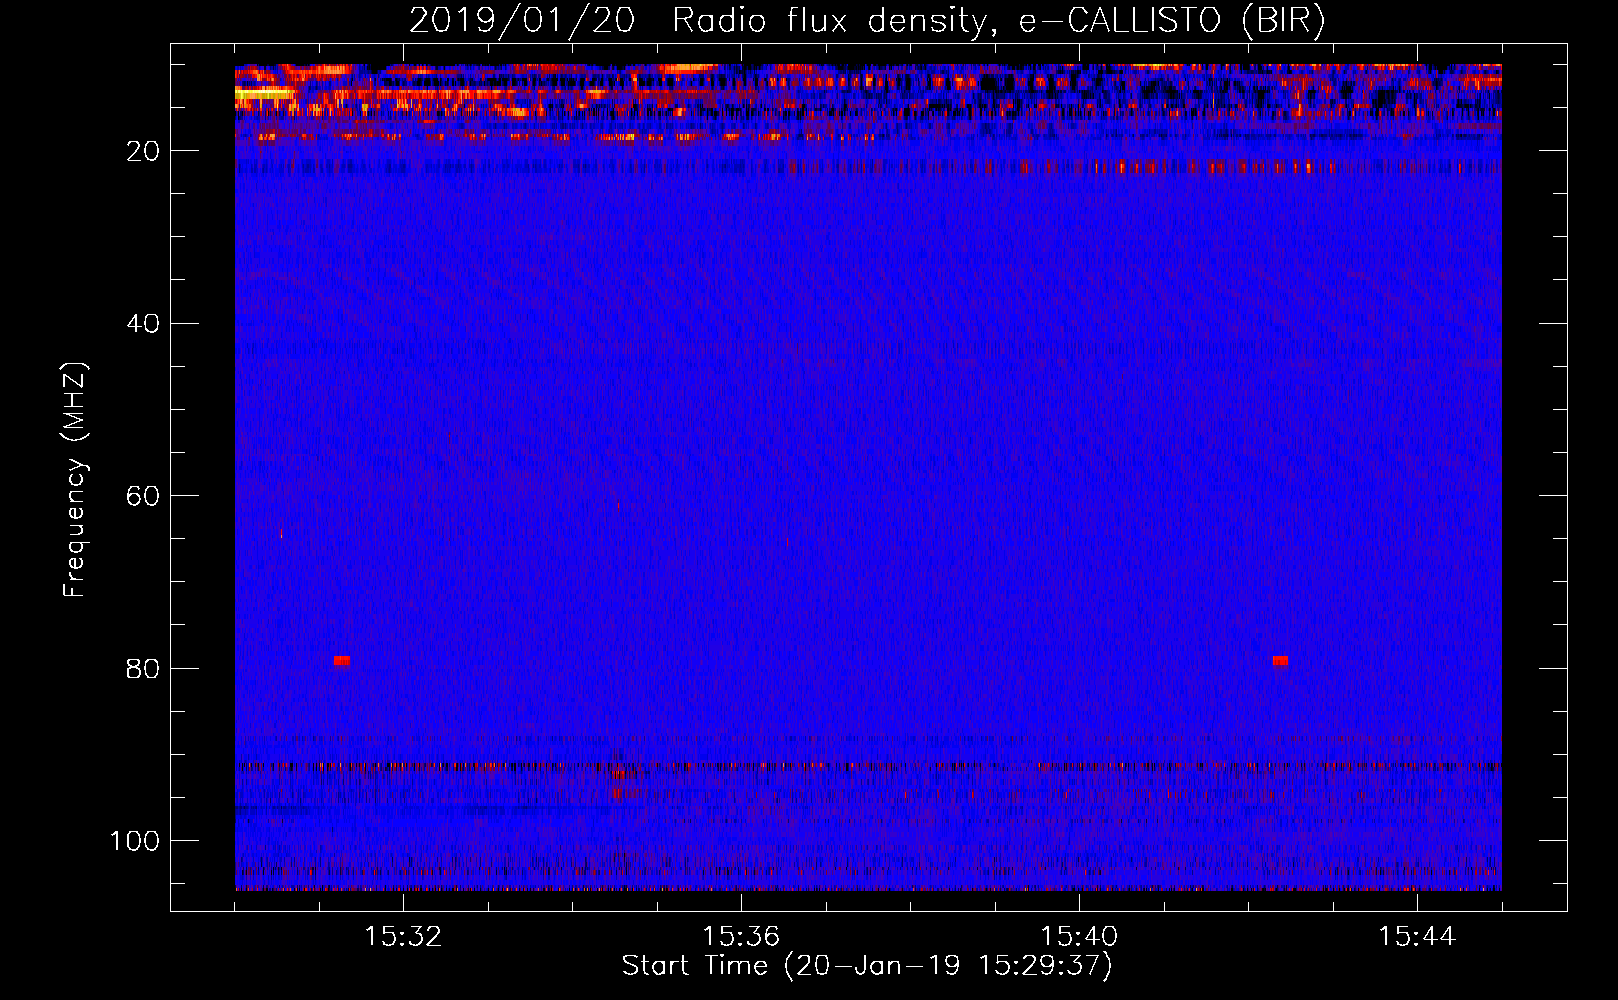Click the 15:40 time tick label
The width and height of the screenshot is (1618, 1000).
click(1079, 937)
